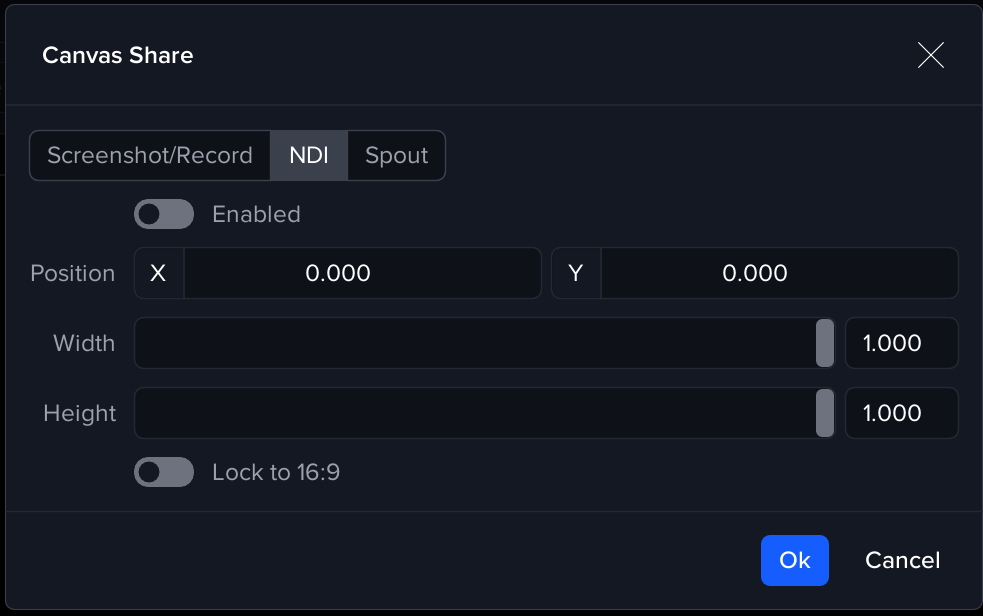983x616 pixels.
Task: Confirm with the Ok button
Action: pos(794,560)
